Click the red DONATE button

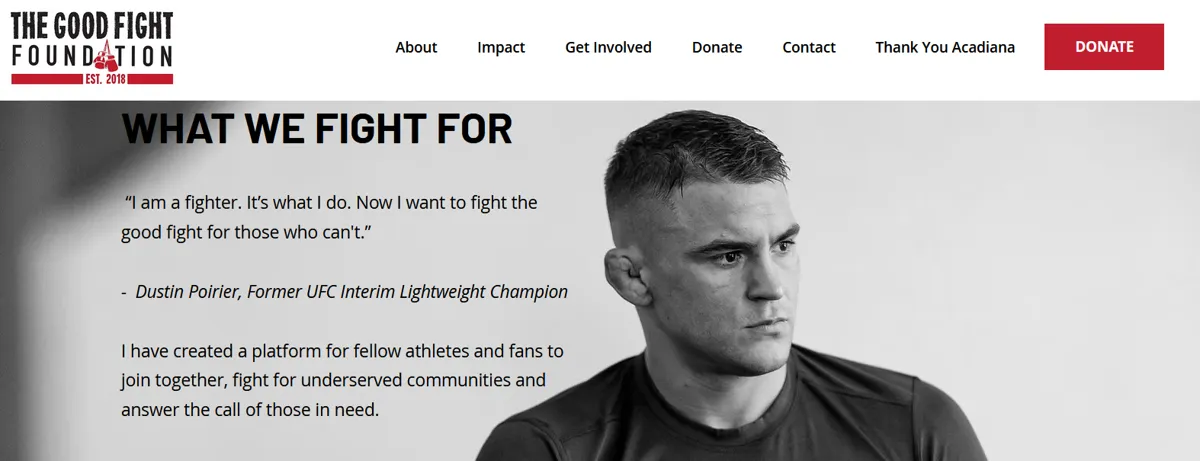click(1104, 47)
